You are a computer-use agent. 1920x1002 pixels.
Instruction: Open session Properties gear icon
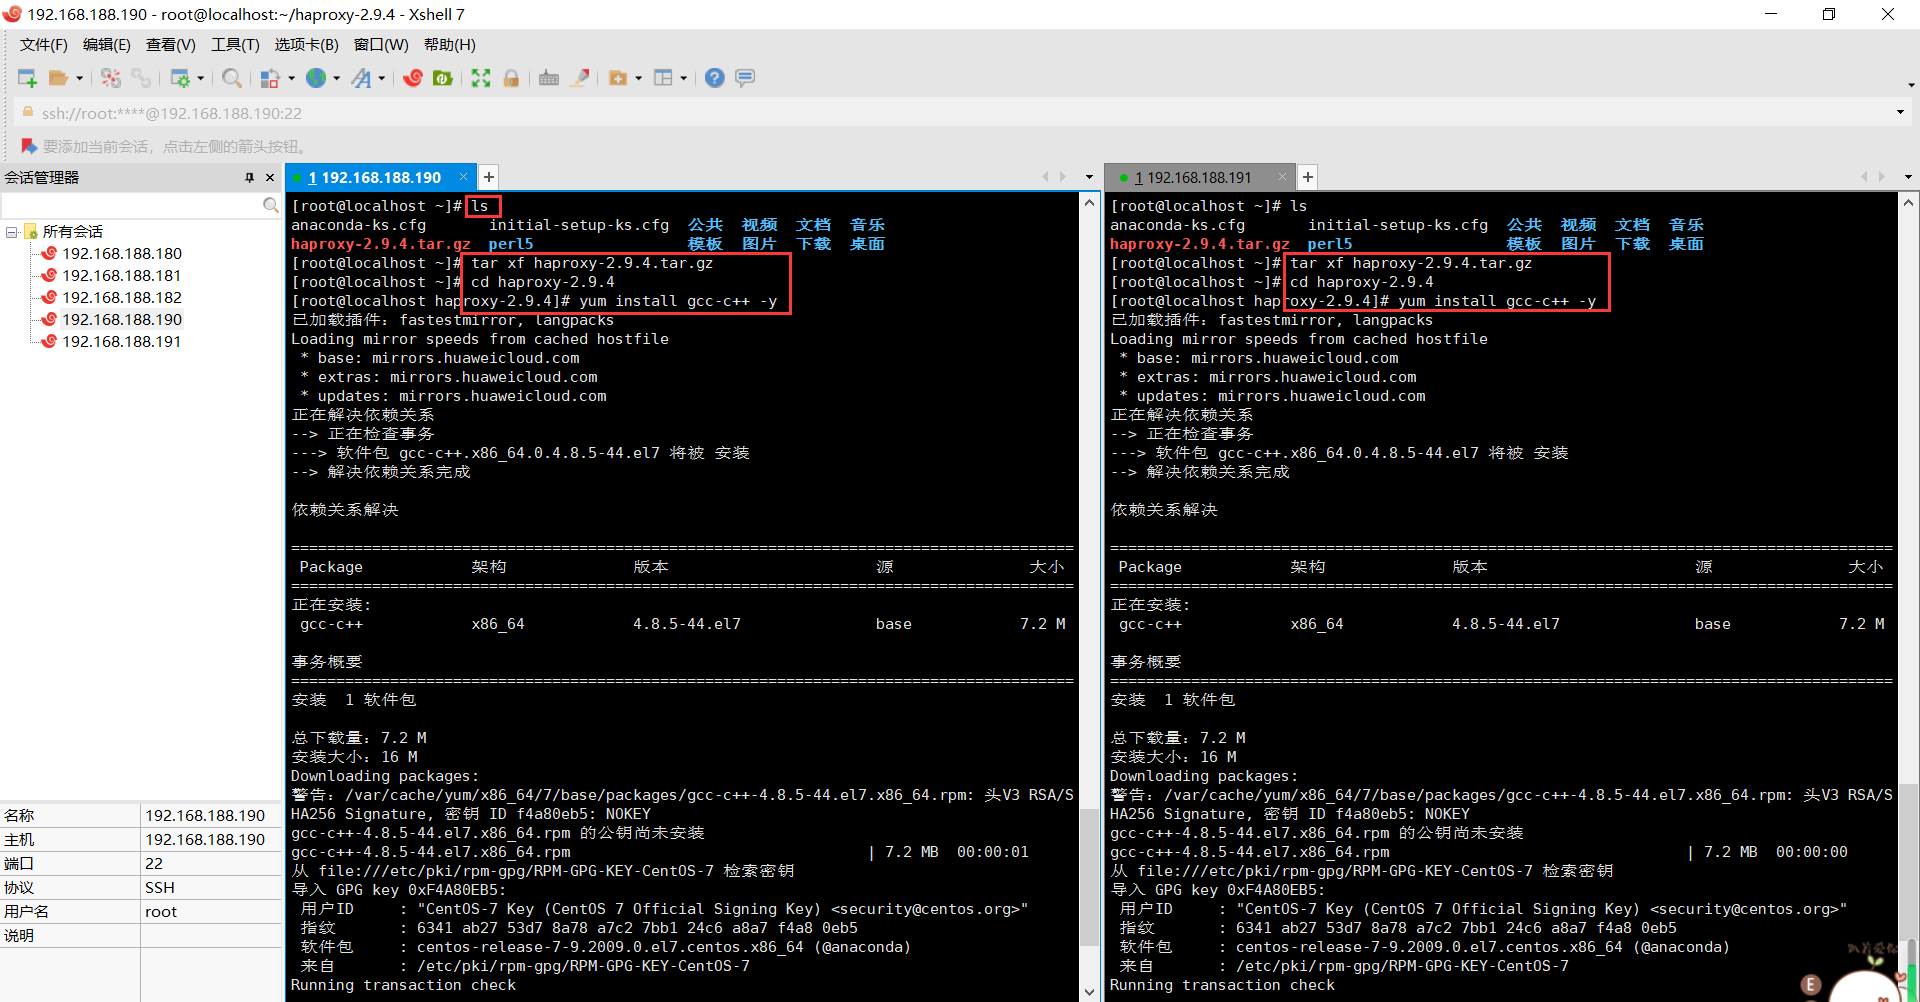(x=180, y=78)
